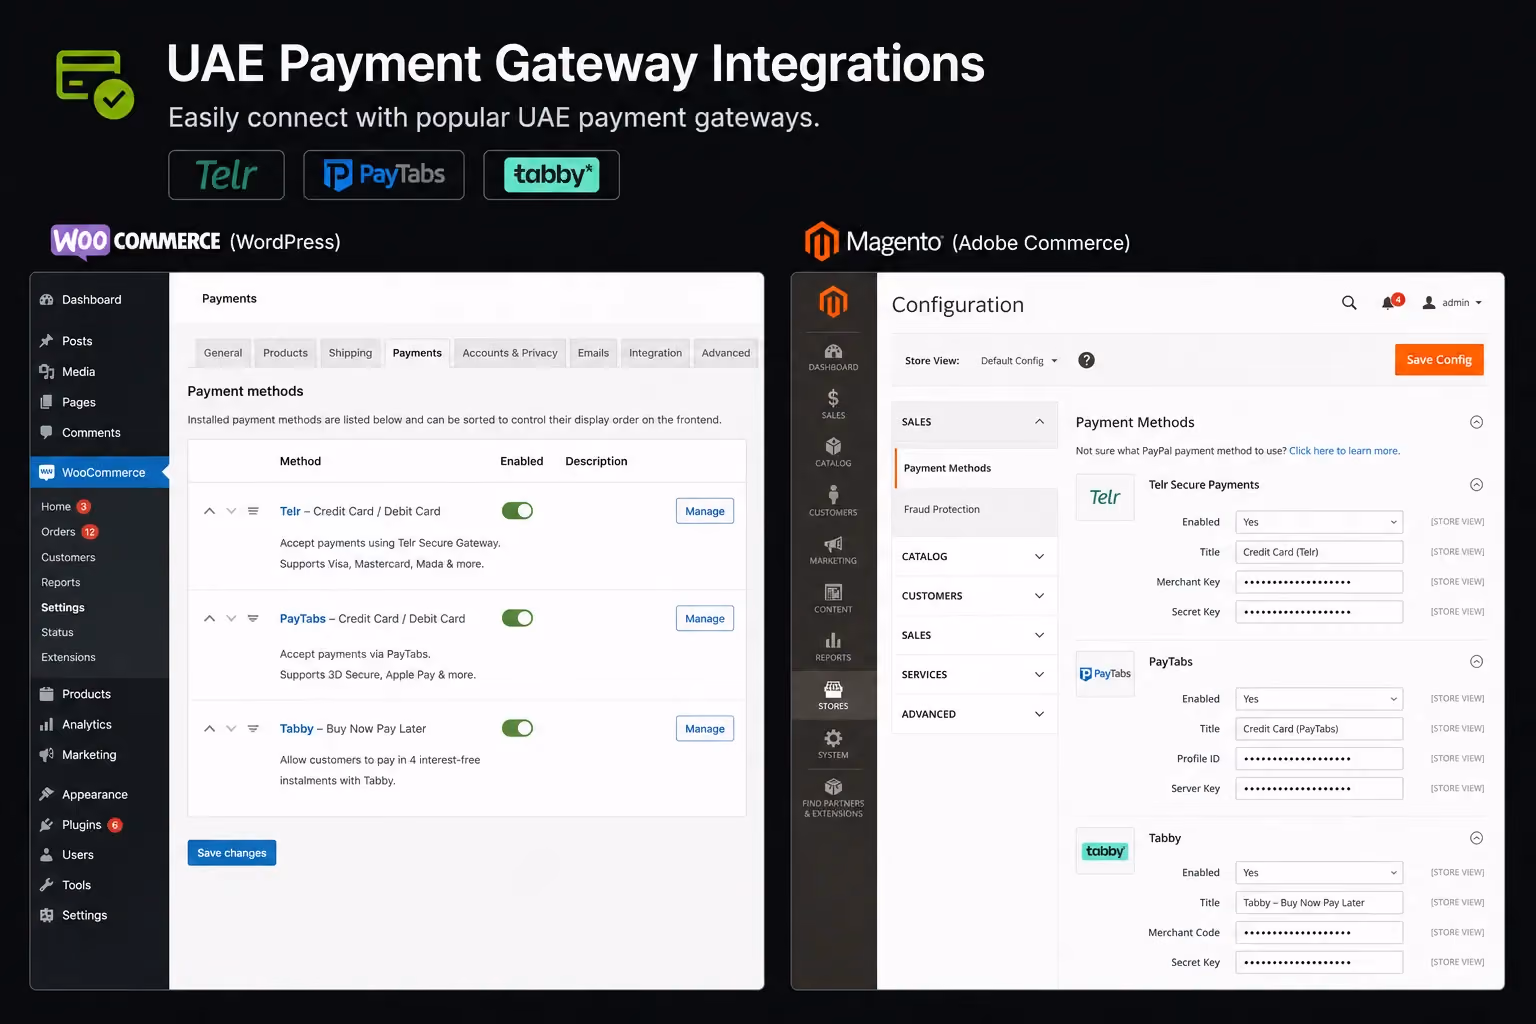Open Magento notifications bell
The height and width of the screenshot is (1024, 1536).
pos(1390,302)
